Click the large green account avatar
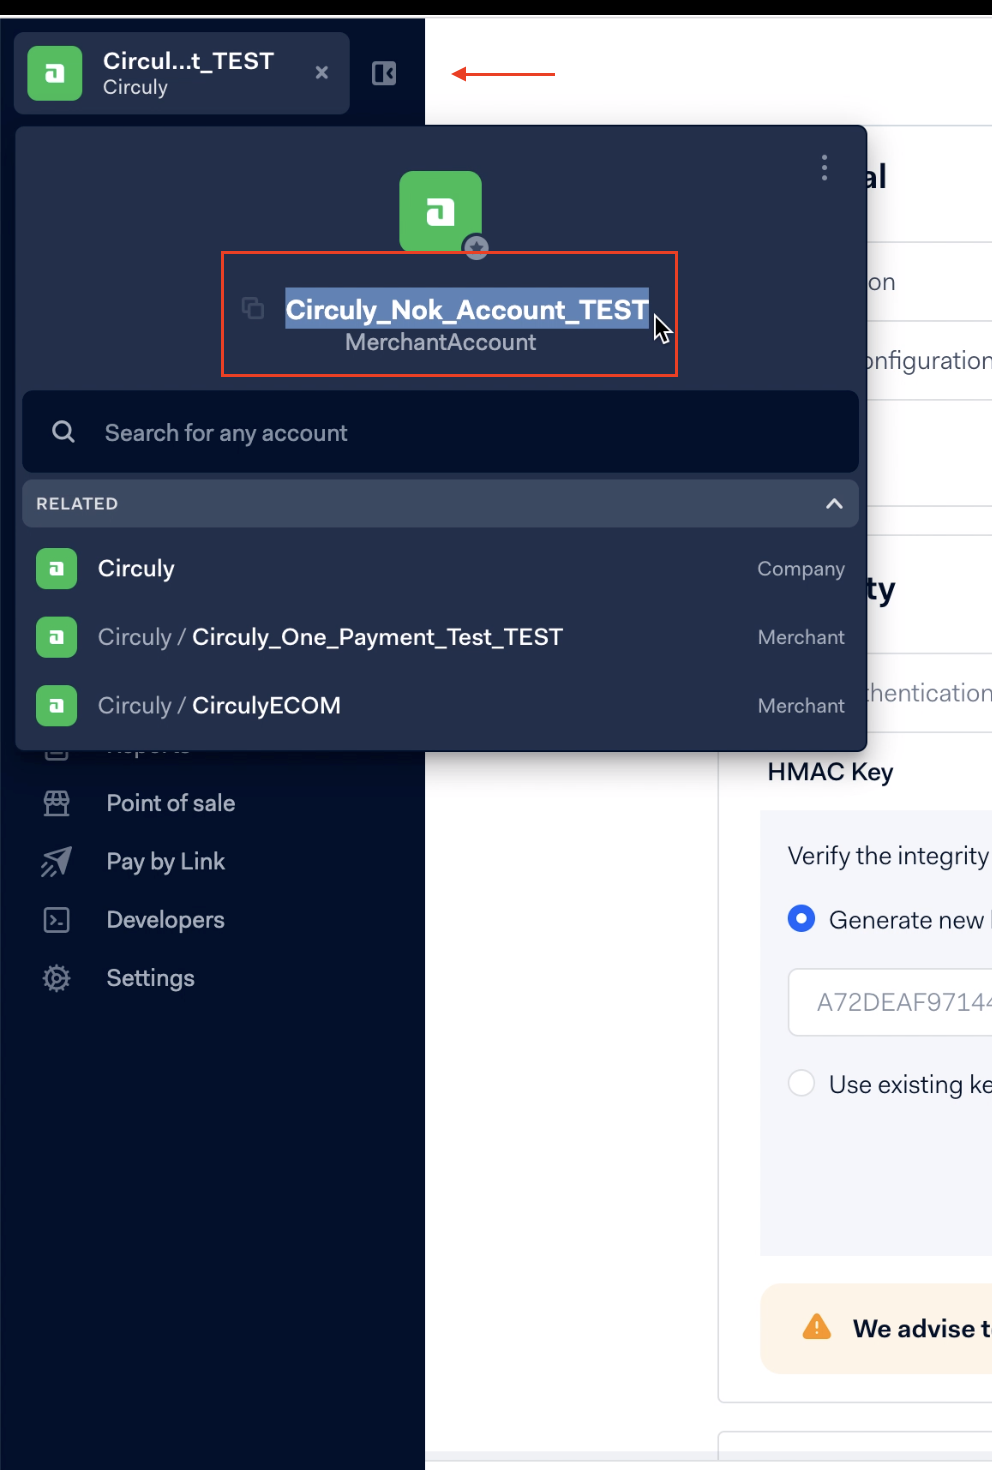Viewport: 992px width, 1470px height. tap(440, 211)
